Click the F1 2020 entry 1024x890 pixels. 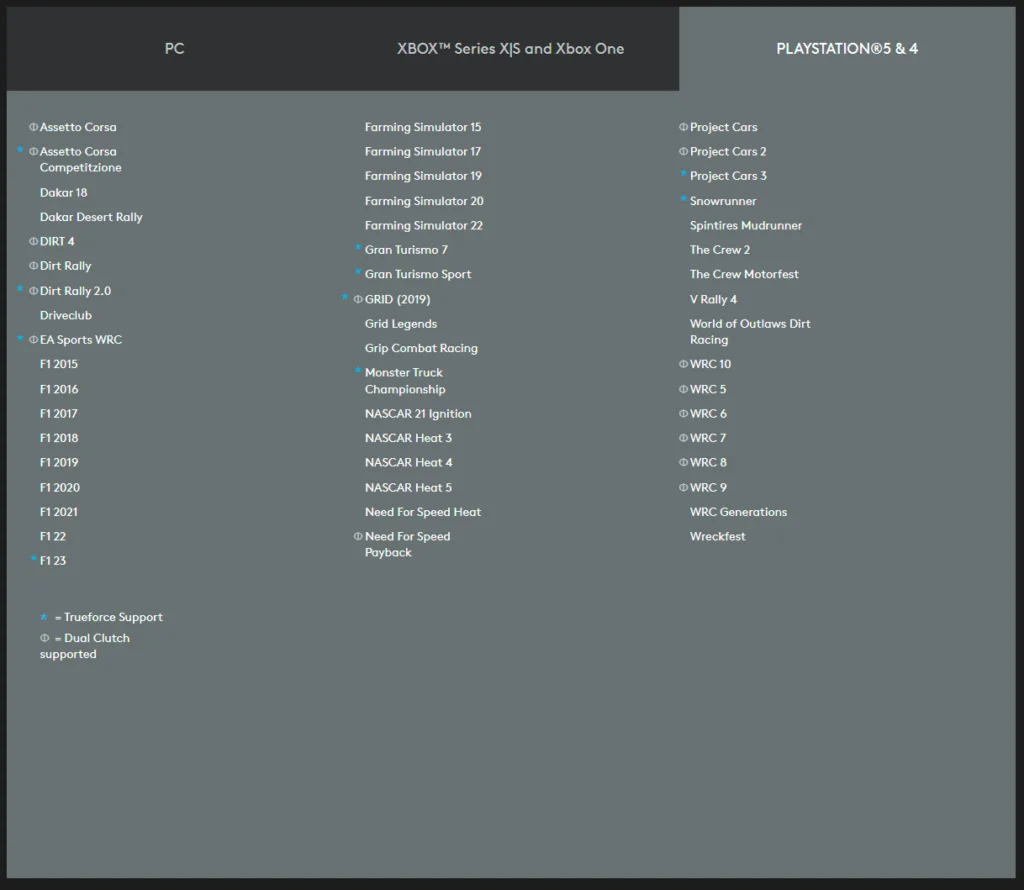[x=59, y=488]
